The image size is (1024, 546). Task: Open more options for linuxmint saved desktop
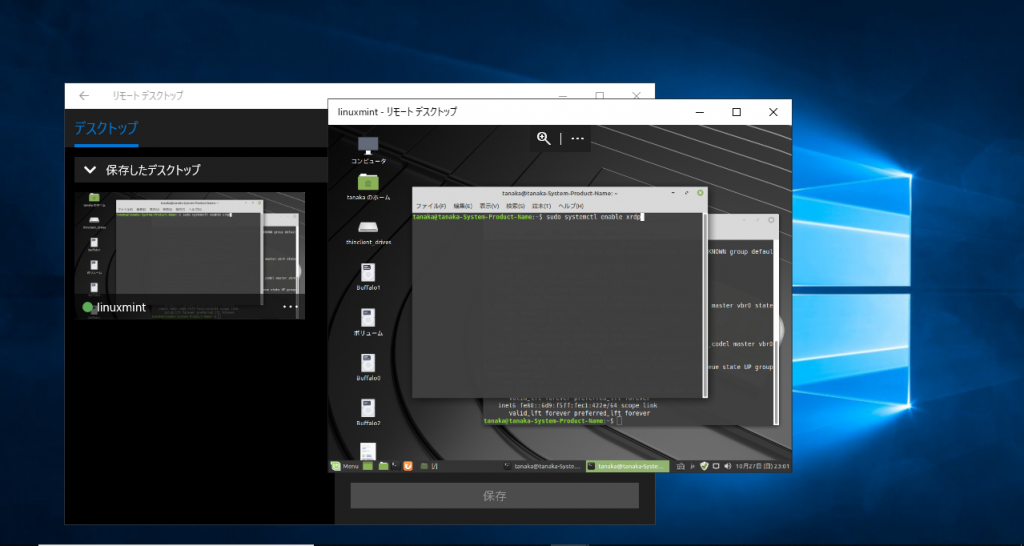290,307
